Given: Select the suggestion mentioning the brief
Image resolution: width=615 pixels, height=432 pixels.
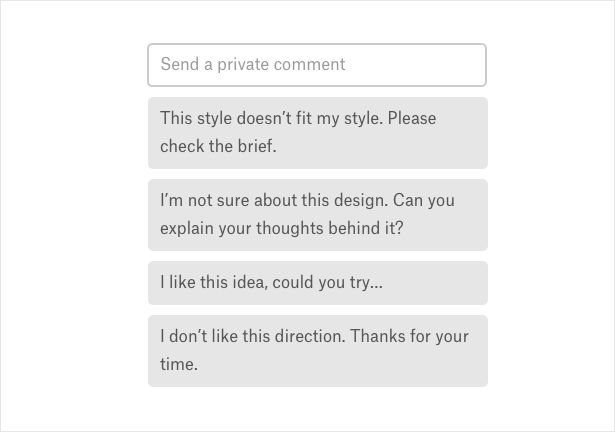Looking at the screenshot, I should click(317, 132).
